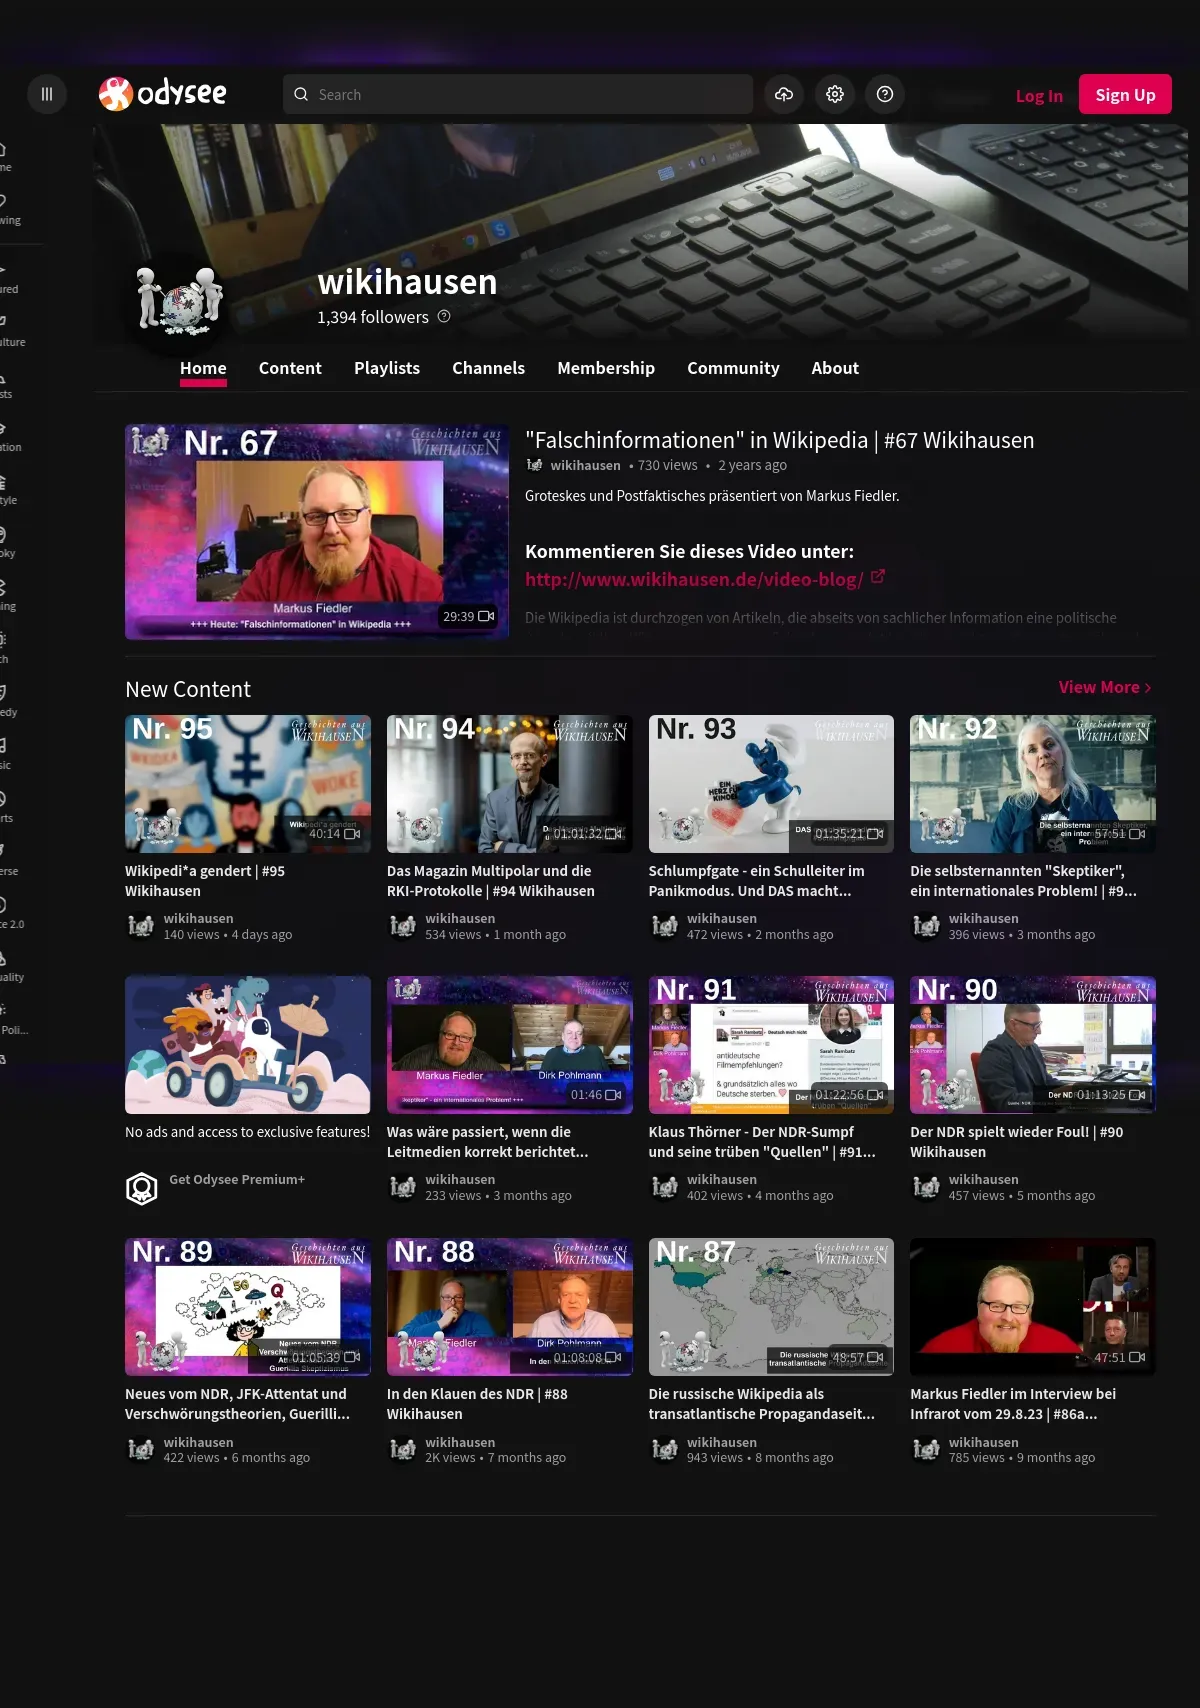Open the Odysee logo homepage
1200x1708 pixels.
click(x=163, y=94)
